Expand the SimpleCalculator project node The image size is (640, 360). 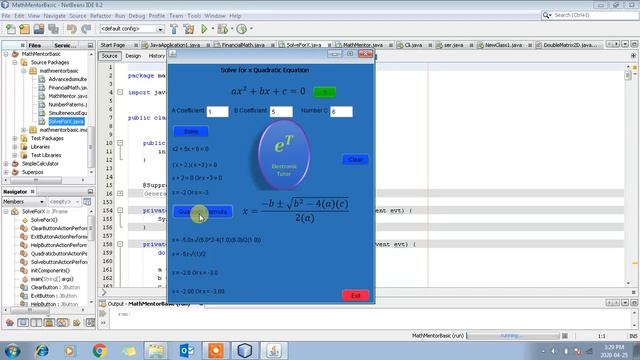tap(6, 164)
